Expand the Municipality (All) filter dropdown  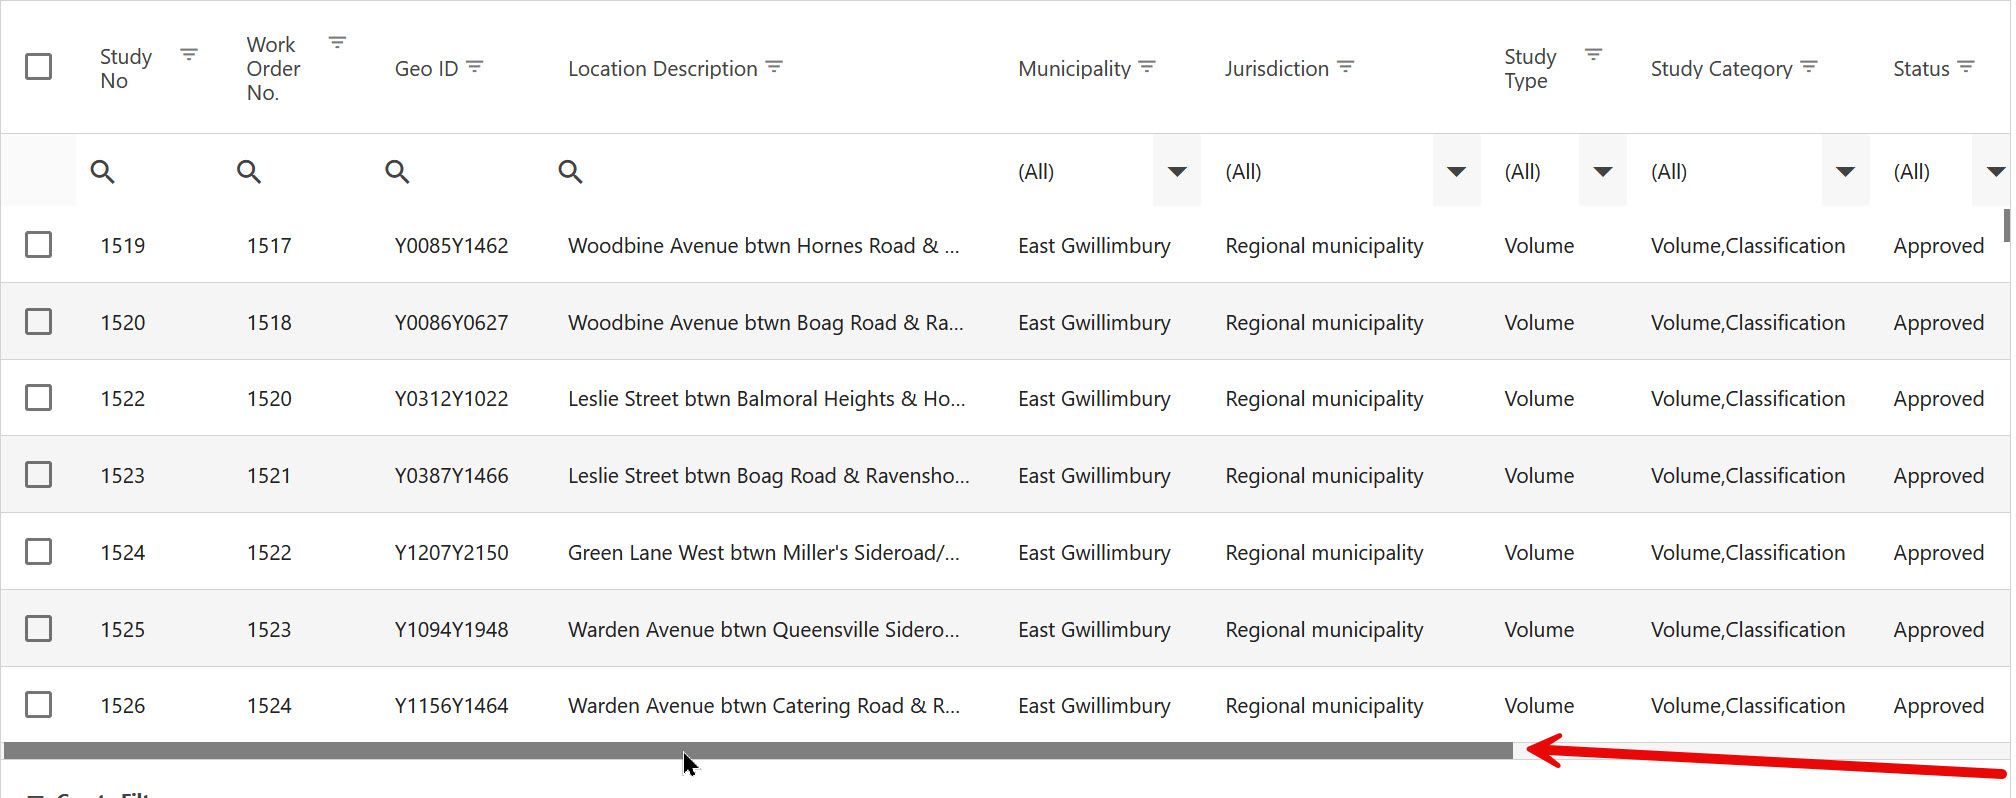pyautogui.click(x=1176, y=172)
